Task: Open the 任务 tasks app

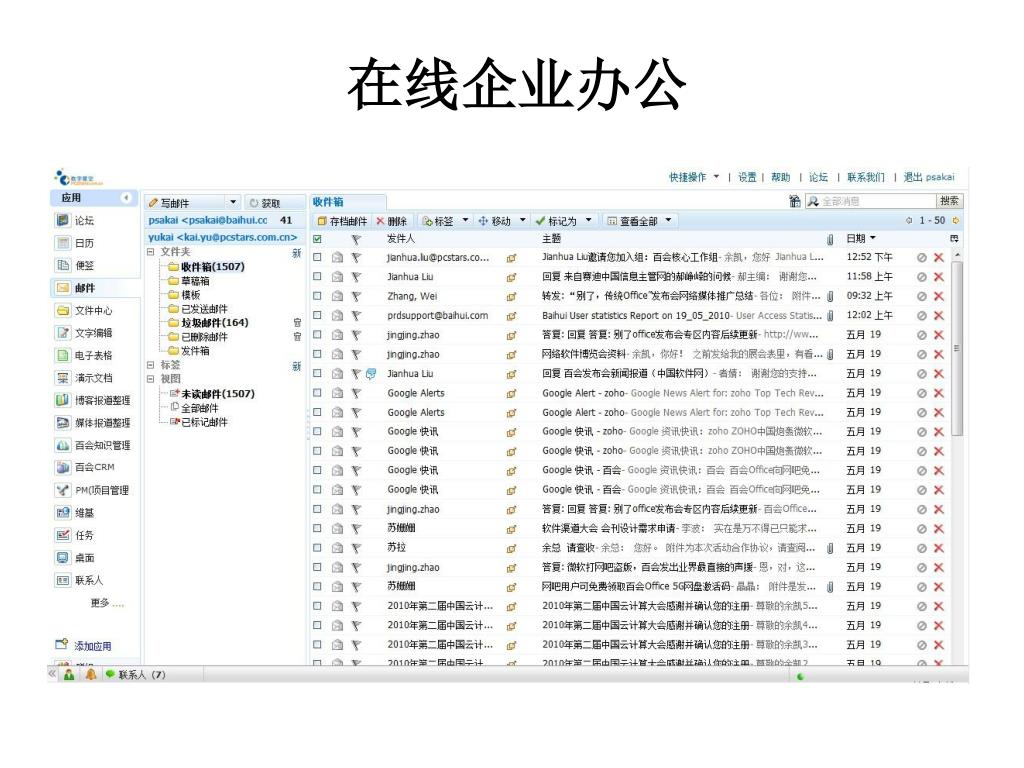Action: [74, 536]
